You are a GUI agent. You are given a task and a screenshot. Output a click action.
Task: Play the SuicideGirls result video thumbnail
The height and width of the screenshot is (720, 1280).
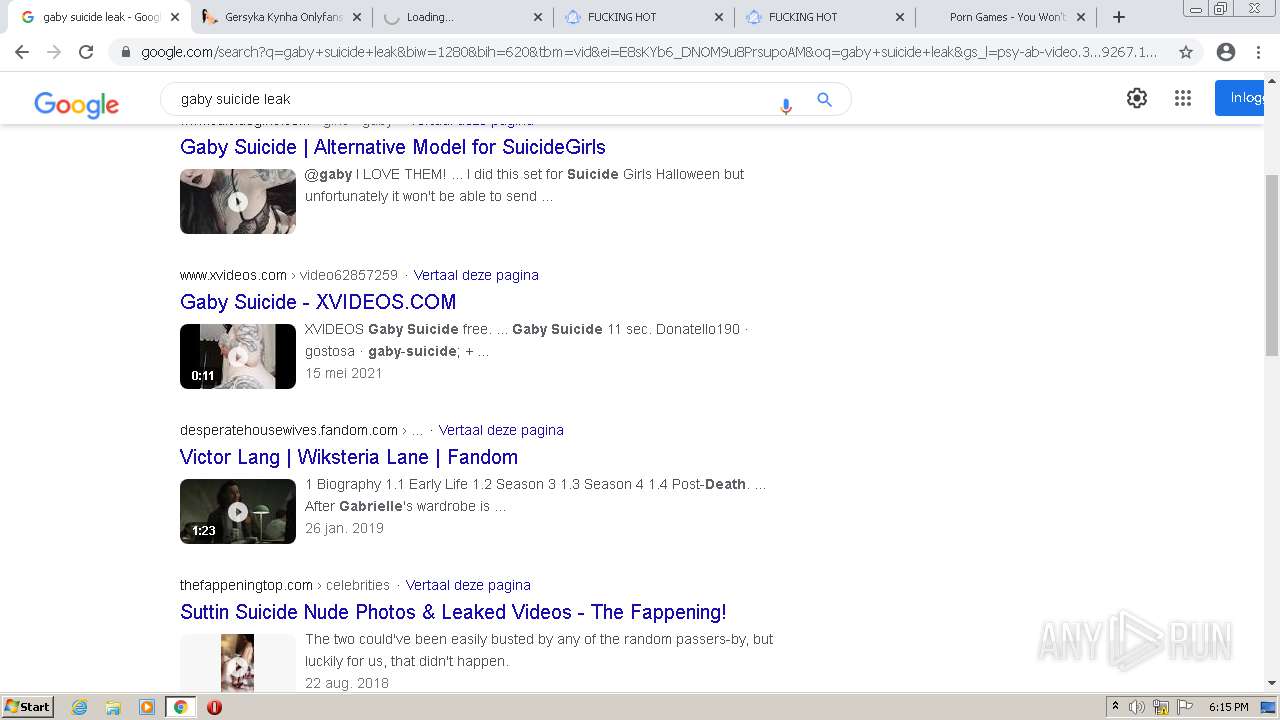[238, 201]
